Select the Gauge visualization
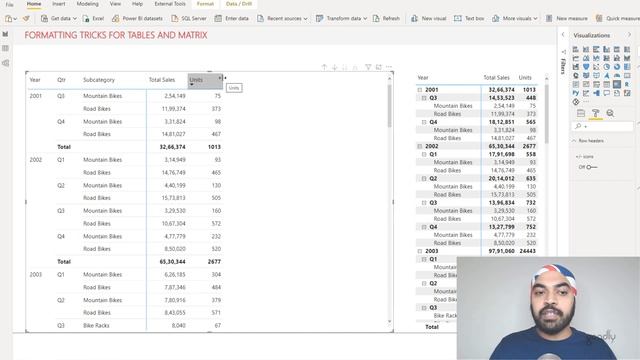This screenshot has height=360, width=640. coord(617,76)
